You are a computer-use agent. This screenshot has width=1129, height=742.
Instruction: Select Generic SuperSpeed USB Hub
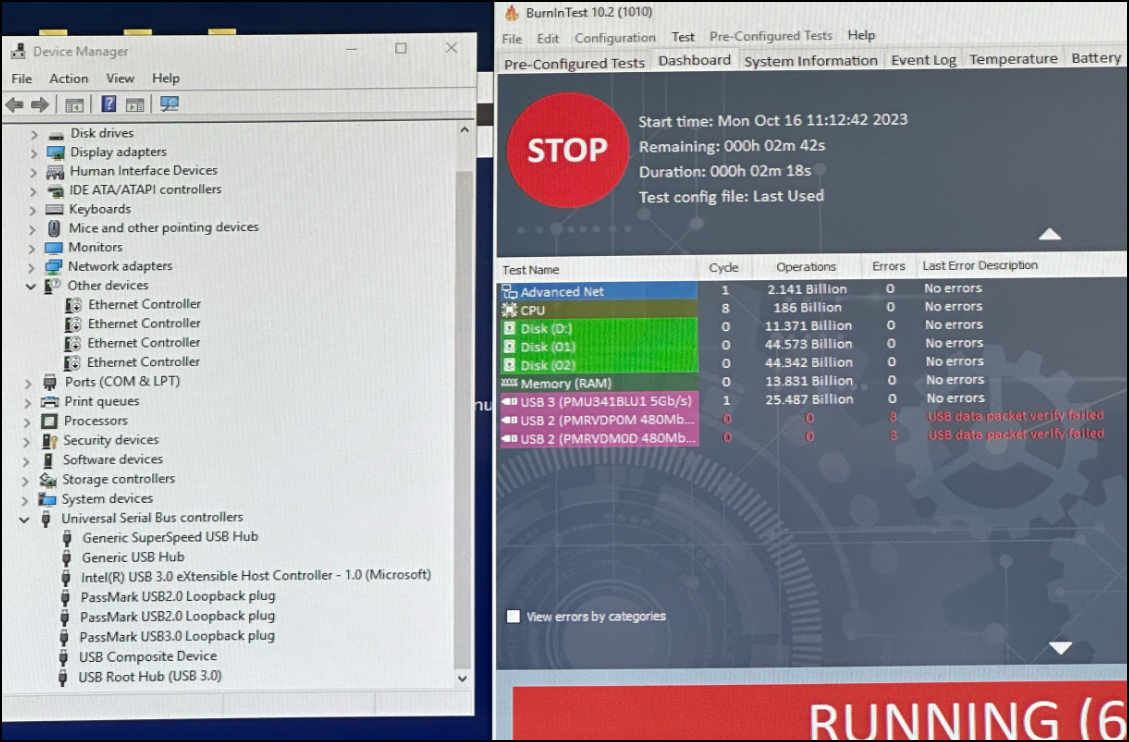[170, 537]
